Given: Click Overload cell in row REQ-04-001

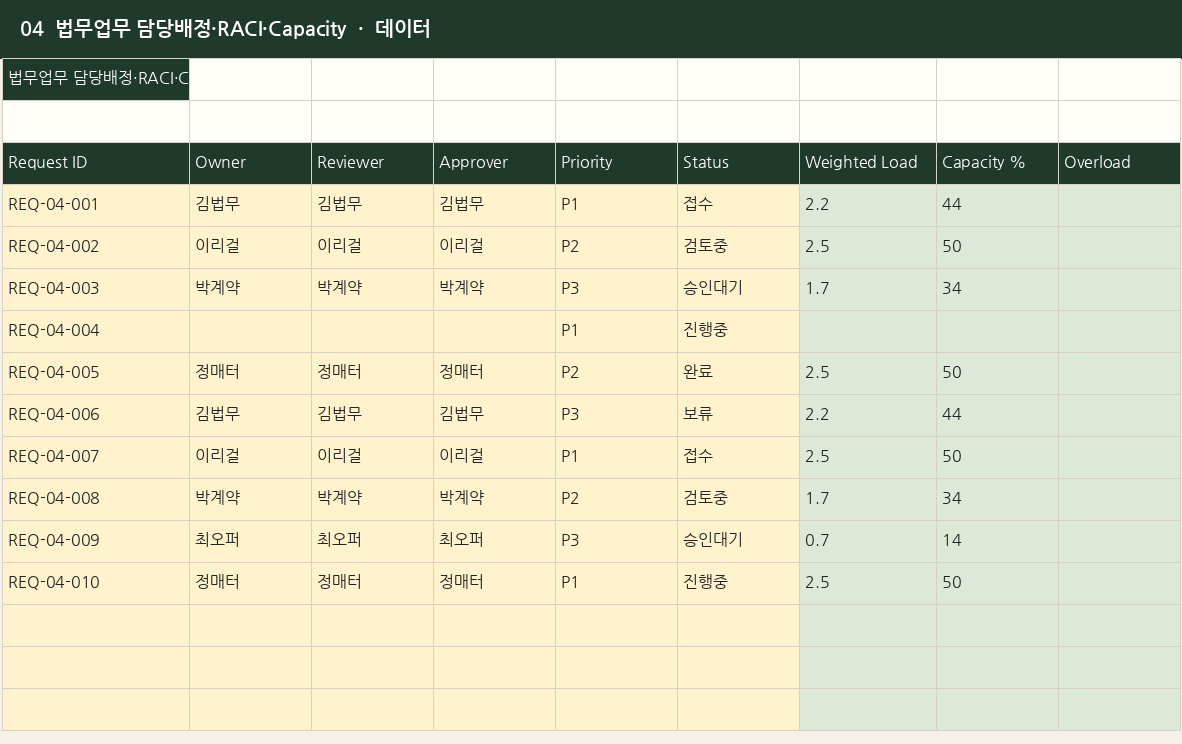Looking at the screenshot, I should point(1119,205).
